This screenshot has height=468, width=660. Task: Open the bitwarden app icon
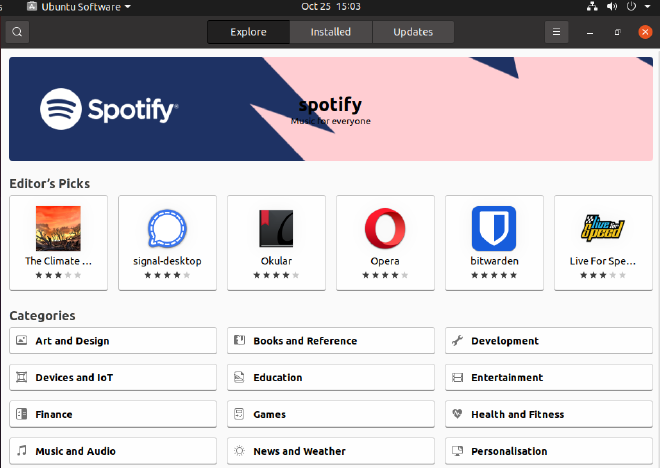tap(494, 229)
